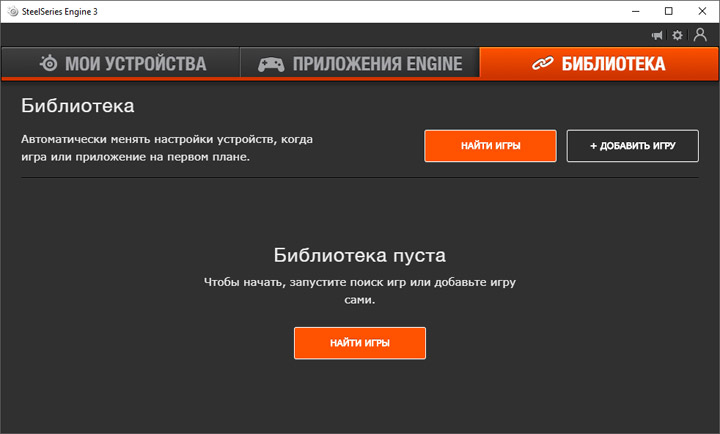Maximize the SteelSeries Engine 3 window

tap(669, 11)
